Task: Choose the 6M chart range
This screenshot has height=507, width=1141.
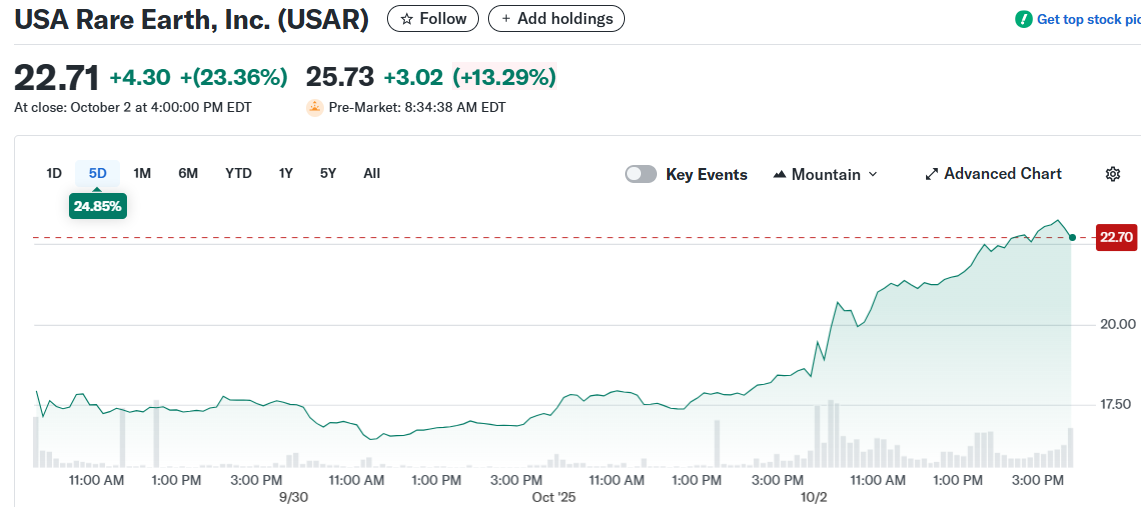Action: click(188, 173)
